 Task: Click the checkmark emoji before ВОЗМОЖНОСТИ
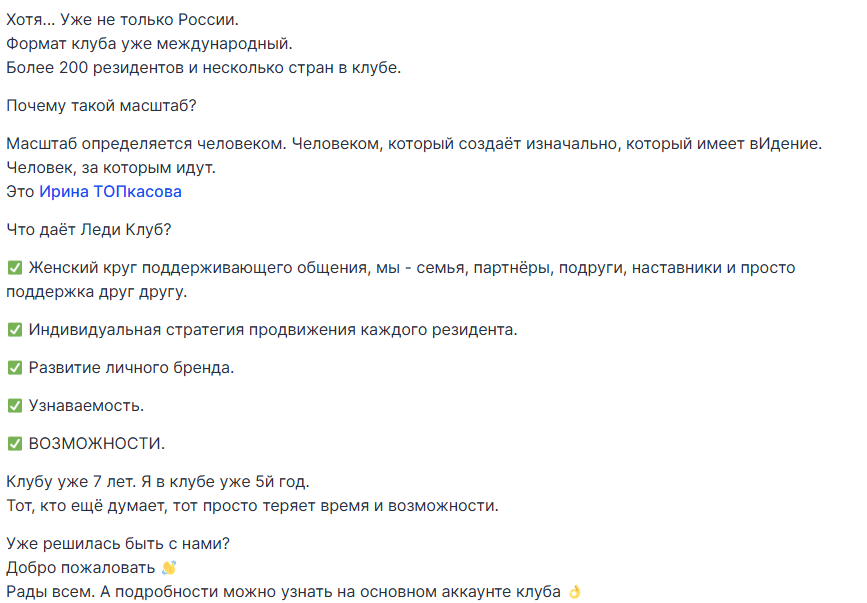15,443
